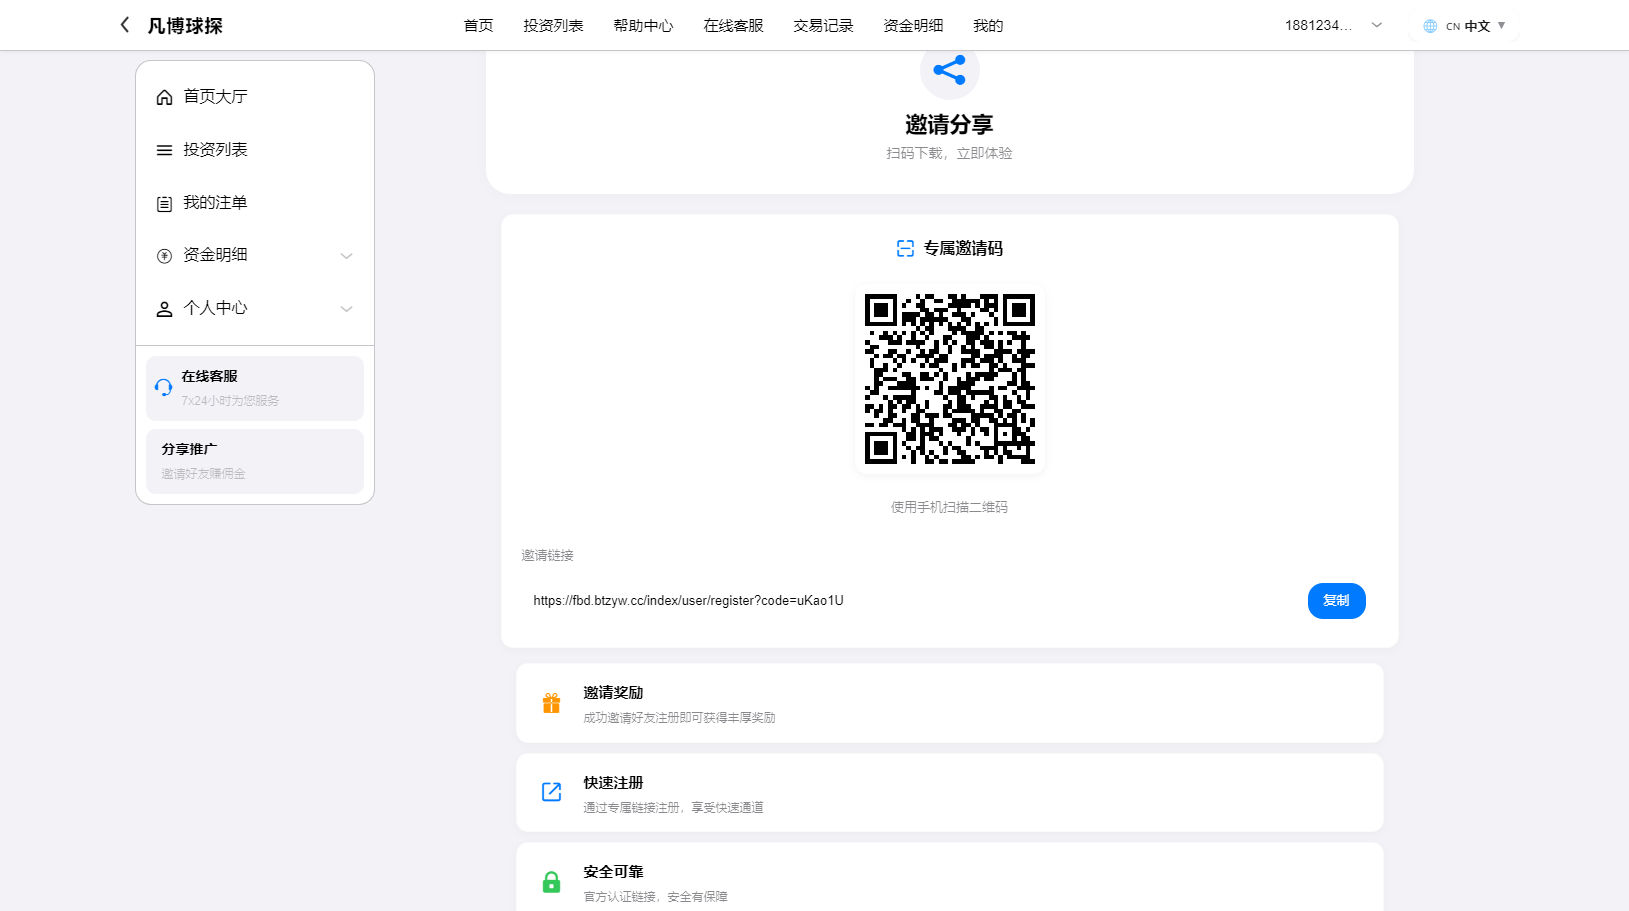Open the CN 中文 language selector
The height and width of the screenshot is (911, 1629).
click(1464, 26)
